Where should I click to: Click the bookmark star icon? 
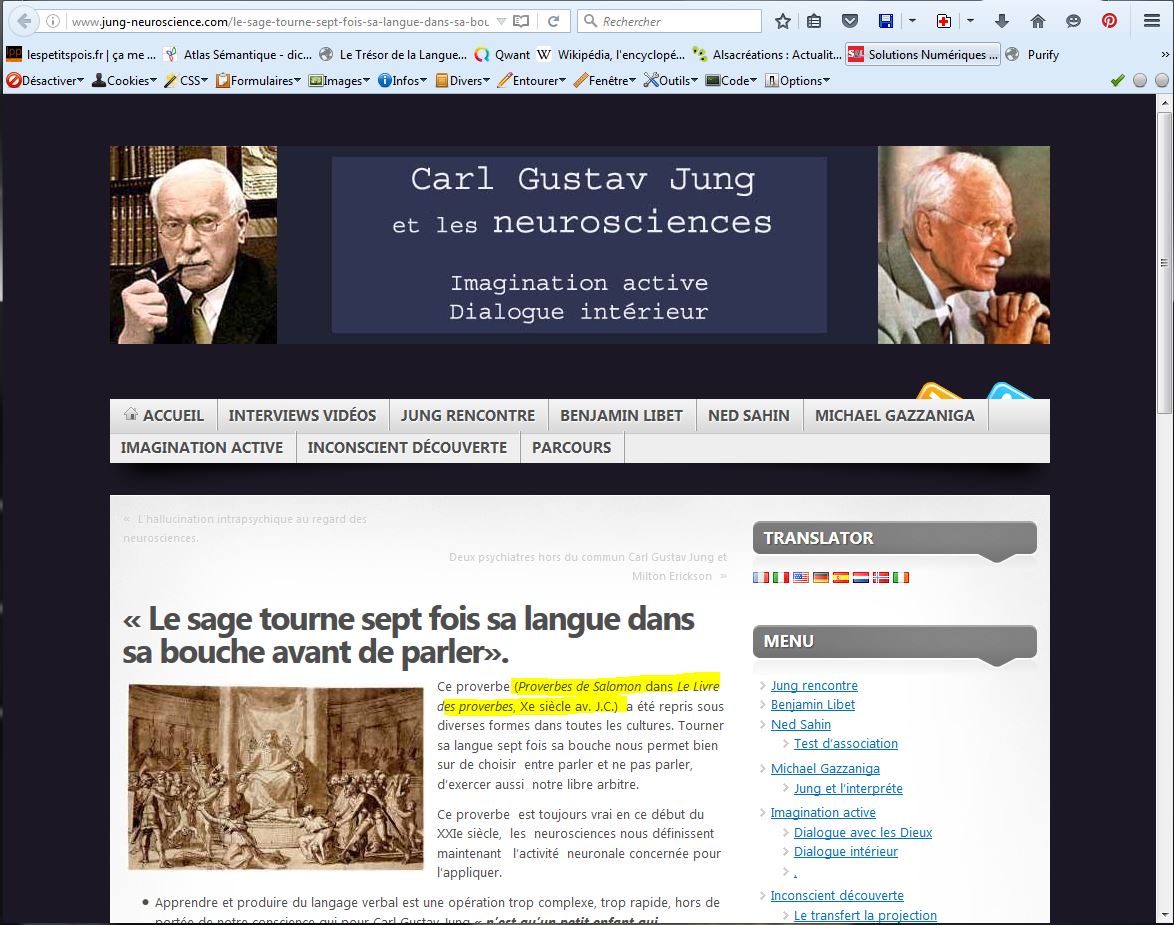pos(783,21)
